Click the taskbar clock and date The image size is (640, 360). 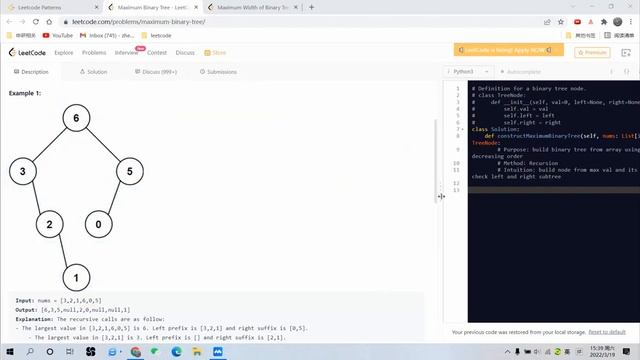click(602, 351)
